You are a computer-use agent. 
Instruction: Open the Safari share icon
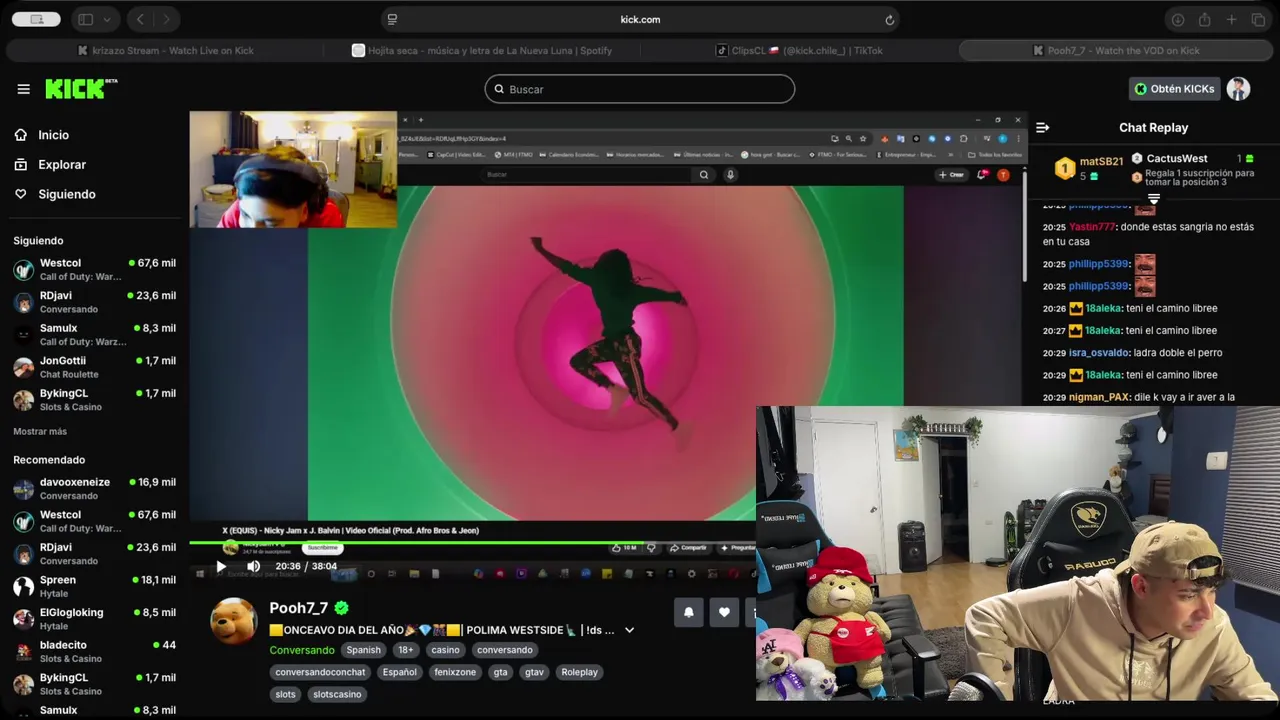(x=1205, y=19)
